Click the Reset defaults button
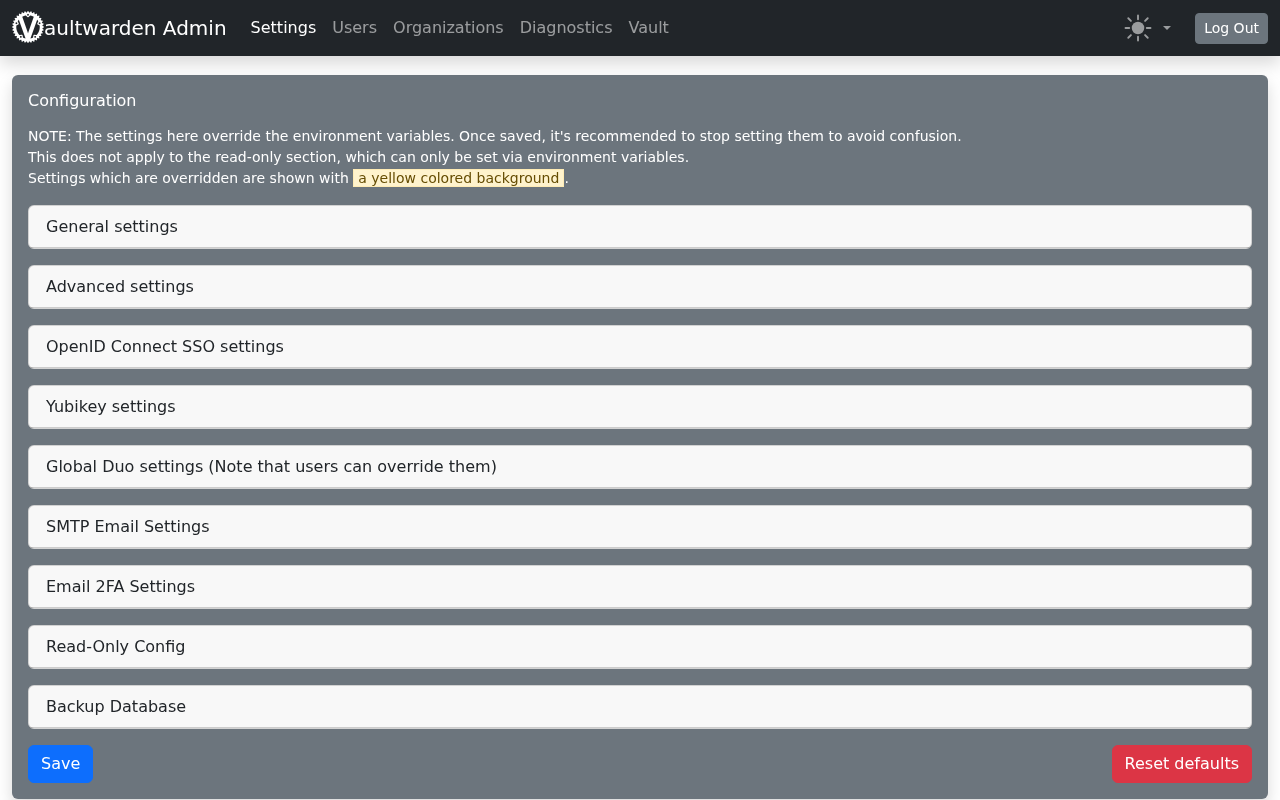This screenshot has height=800, width=1280. point(1181,764)
